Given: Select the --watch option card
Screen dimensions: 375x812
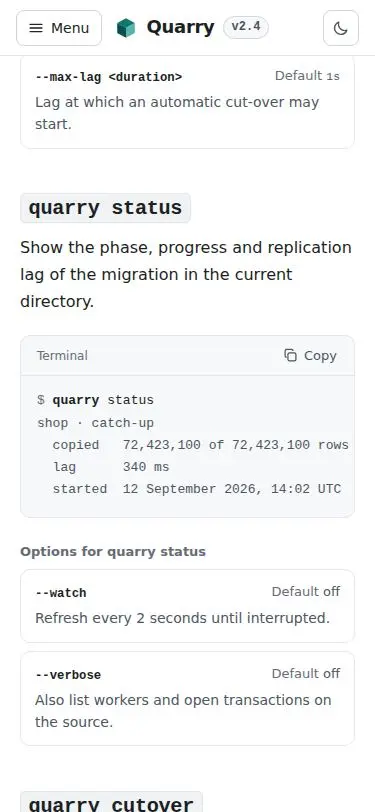Looking at the screenshot, I should 188,606.
